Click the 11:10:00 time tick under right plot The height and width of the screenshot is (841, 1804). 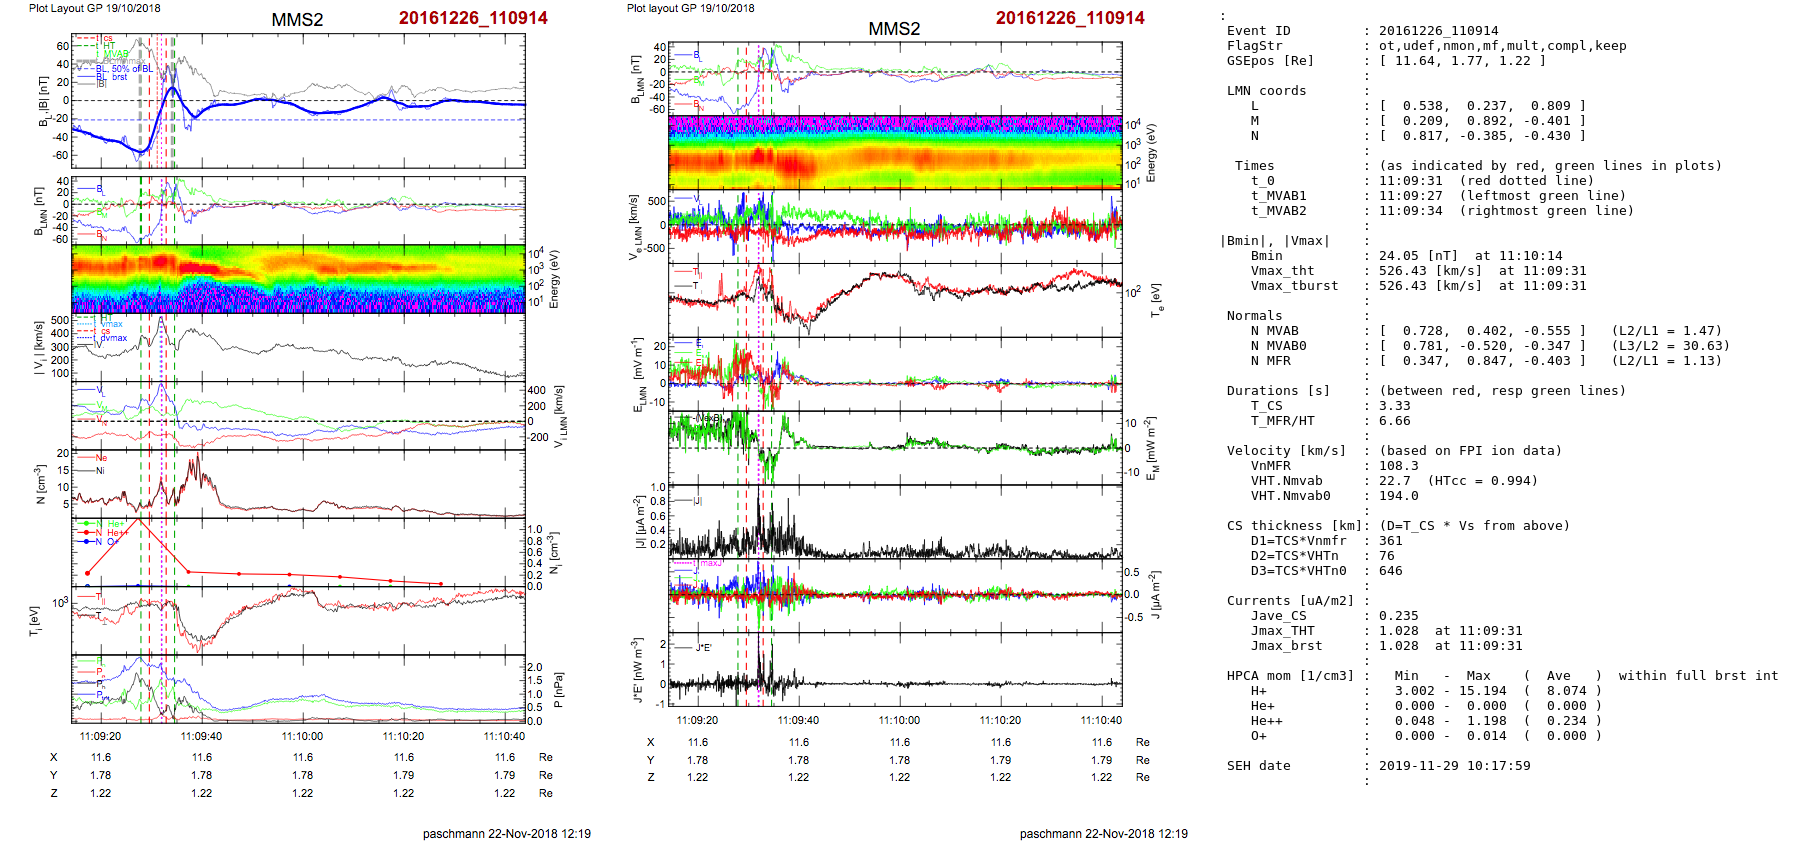point(899,720)
